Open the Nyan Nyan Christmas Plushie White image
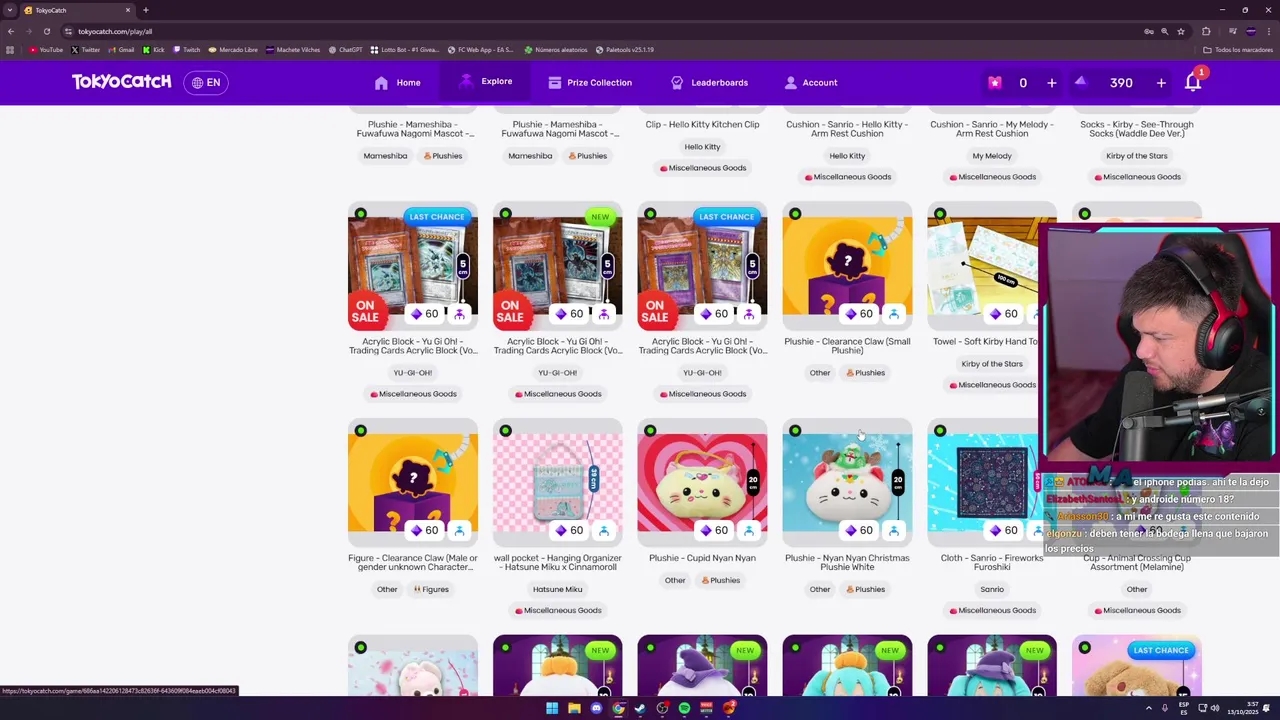Screen dimensions: 1280x720 point(847,483)
